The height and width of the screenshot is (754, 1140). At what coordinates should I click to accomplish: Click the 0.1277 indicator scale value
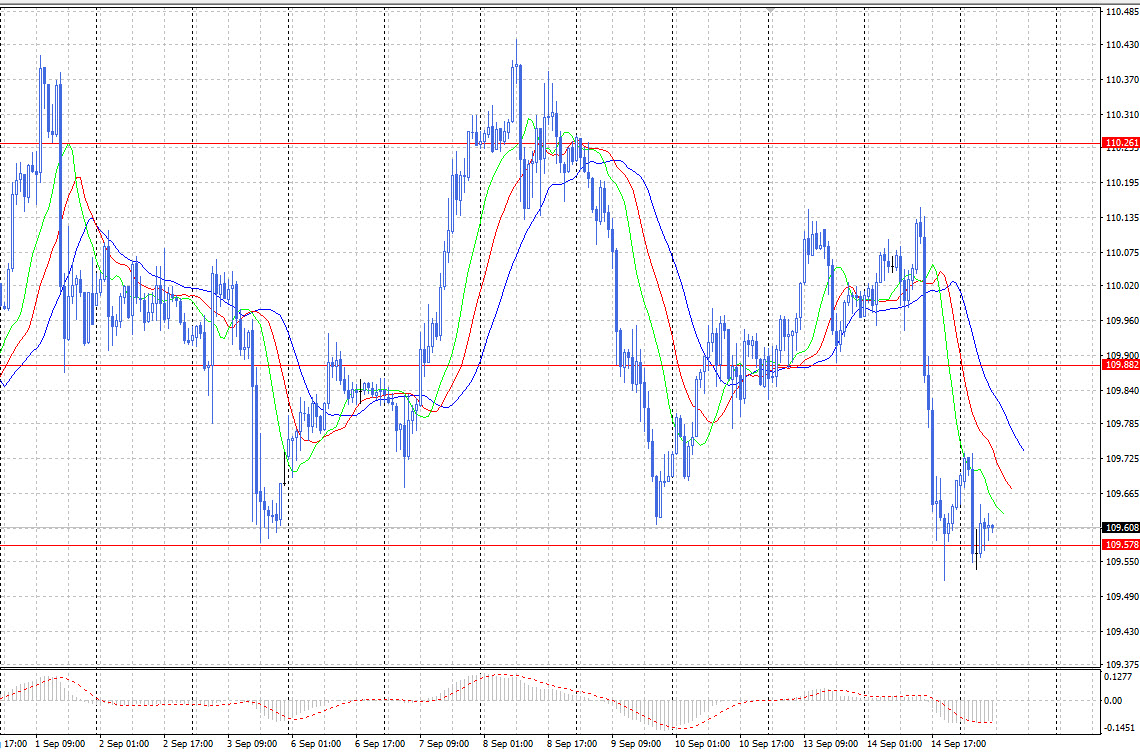tap(1117, 677)
